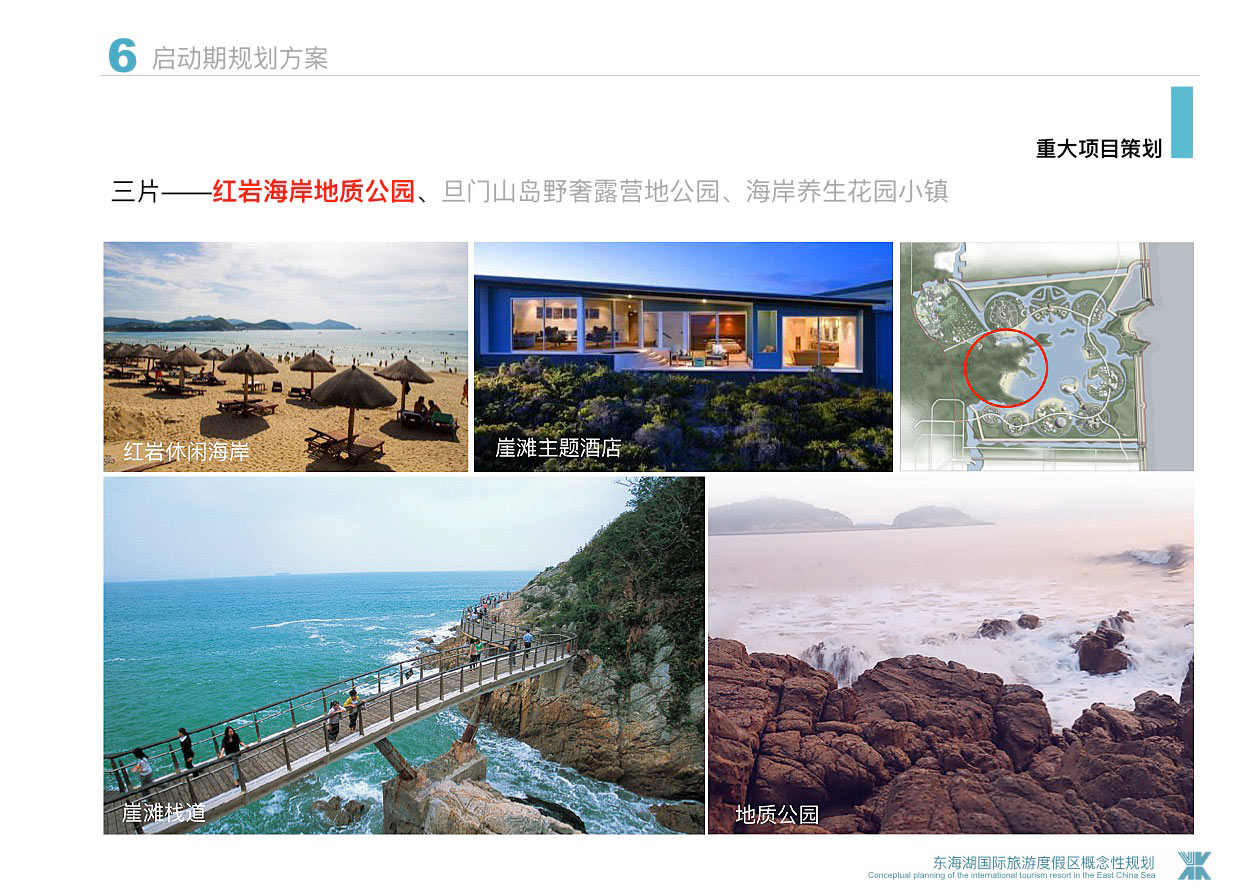Click the 东海湖国际旅游度假区概念性规划 footer text
The height and width of the screenshot is (891, 1260).
(x=1043, y=862)
